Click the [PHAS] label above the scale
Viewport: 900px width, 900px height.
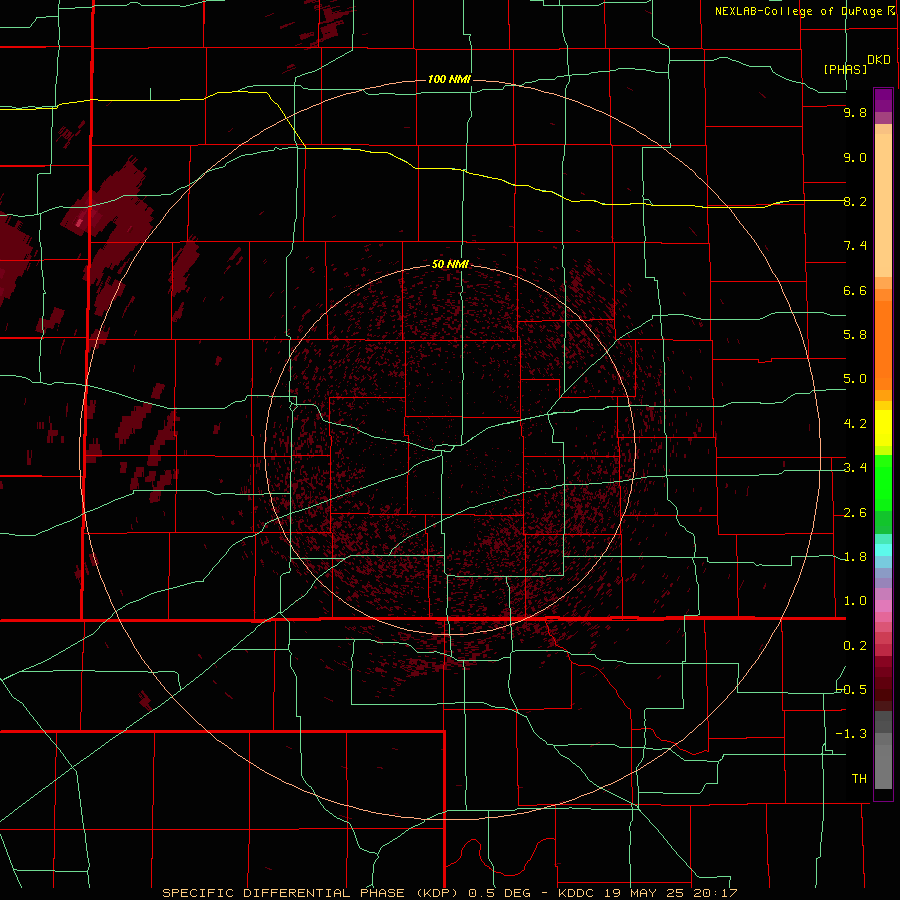pos(845,69)
